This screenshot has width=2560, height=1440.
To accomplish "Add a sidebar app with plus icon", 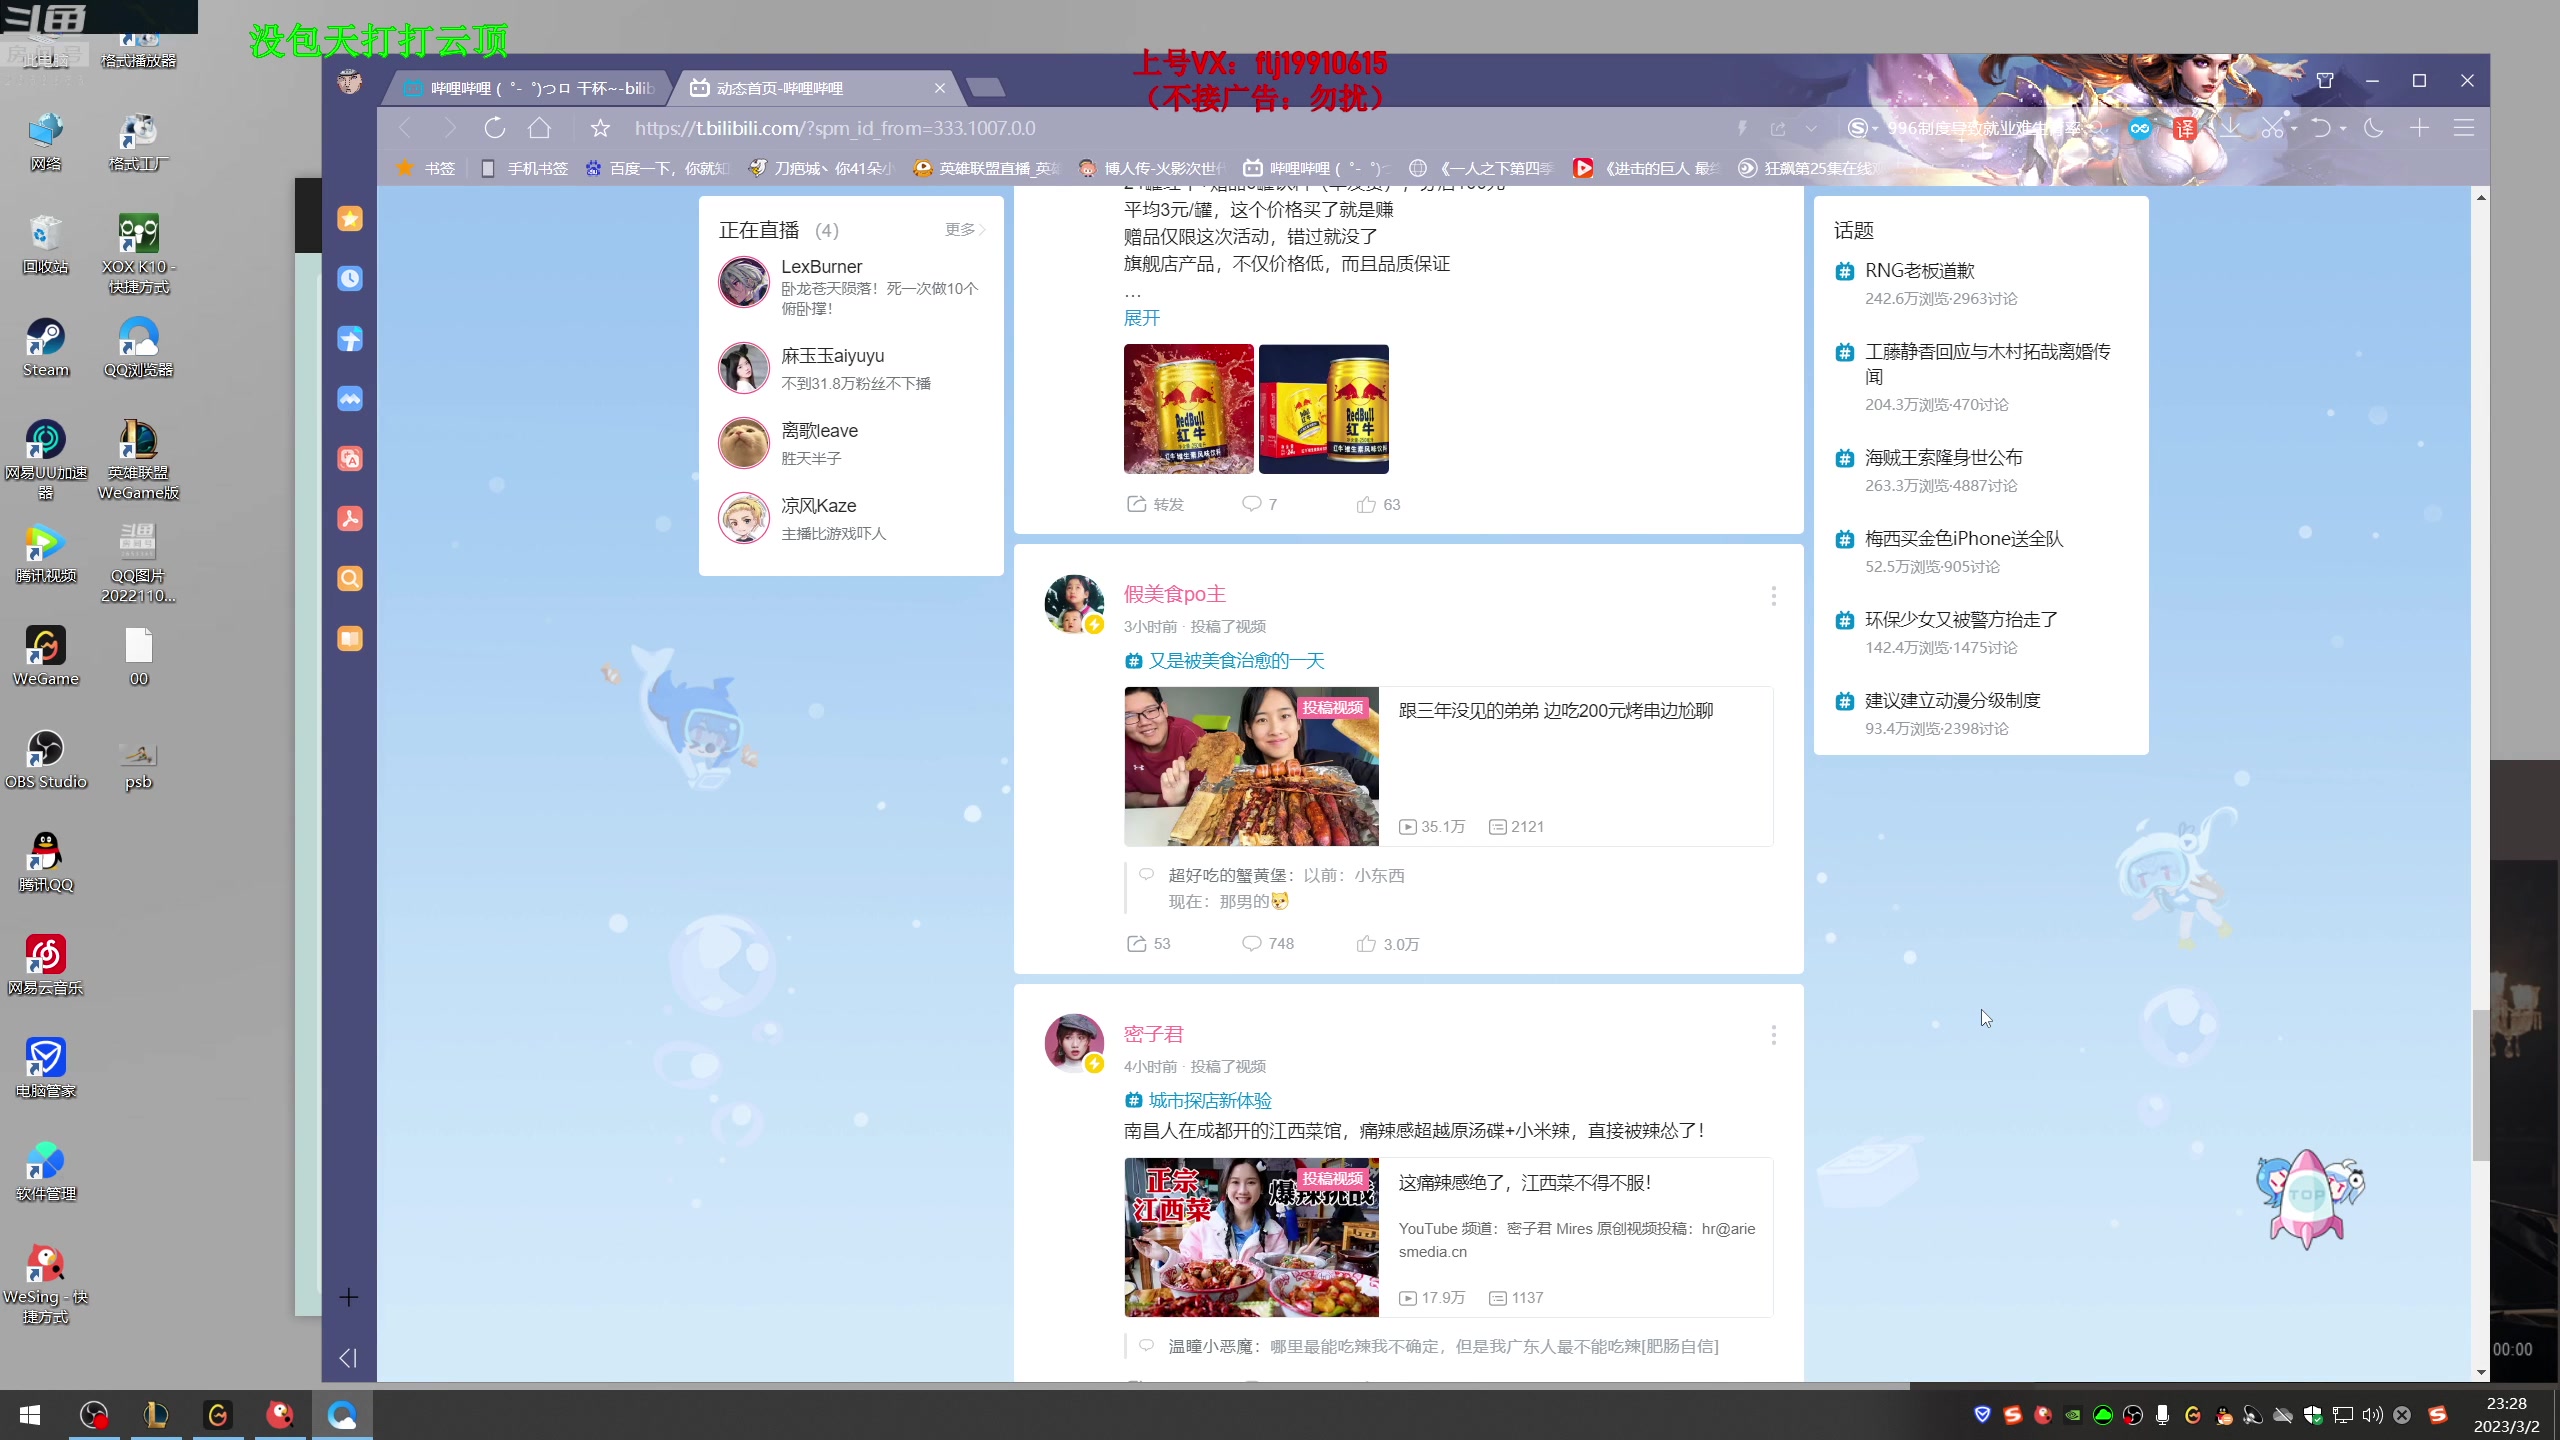I will pos(348,1297).
